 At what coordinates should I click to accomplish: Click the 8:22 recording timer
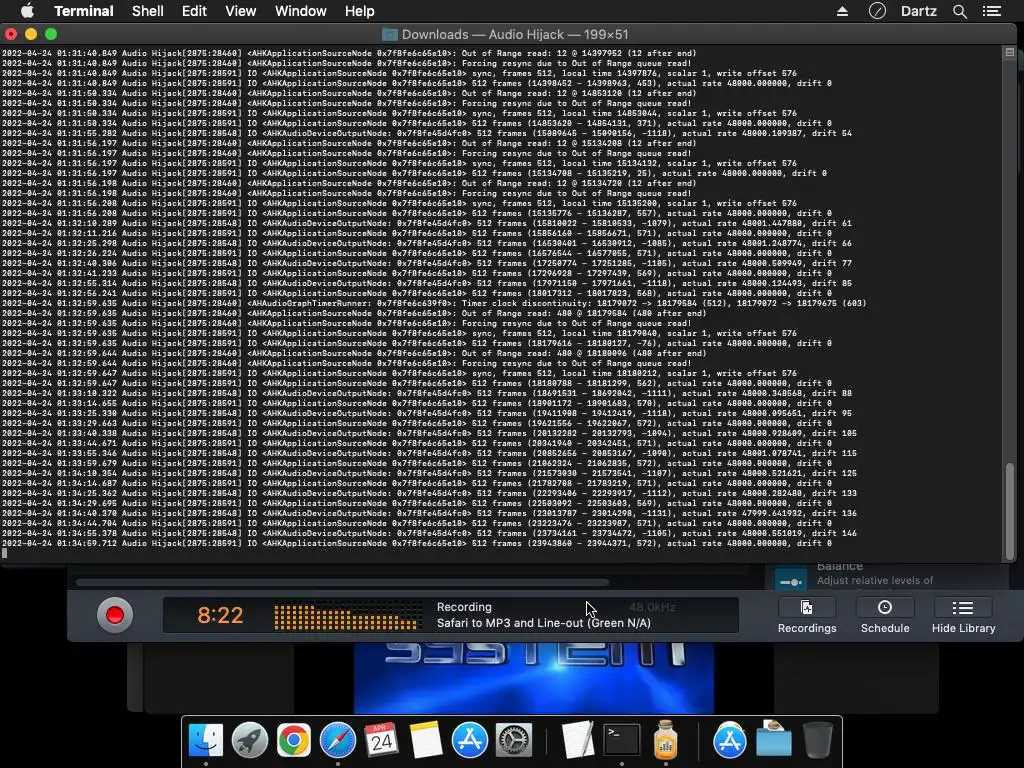[220, 615]
